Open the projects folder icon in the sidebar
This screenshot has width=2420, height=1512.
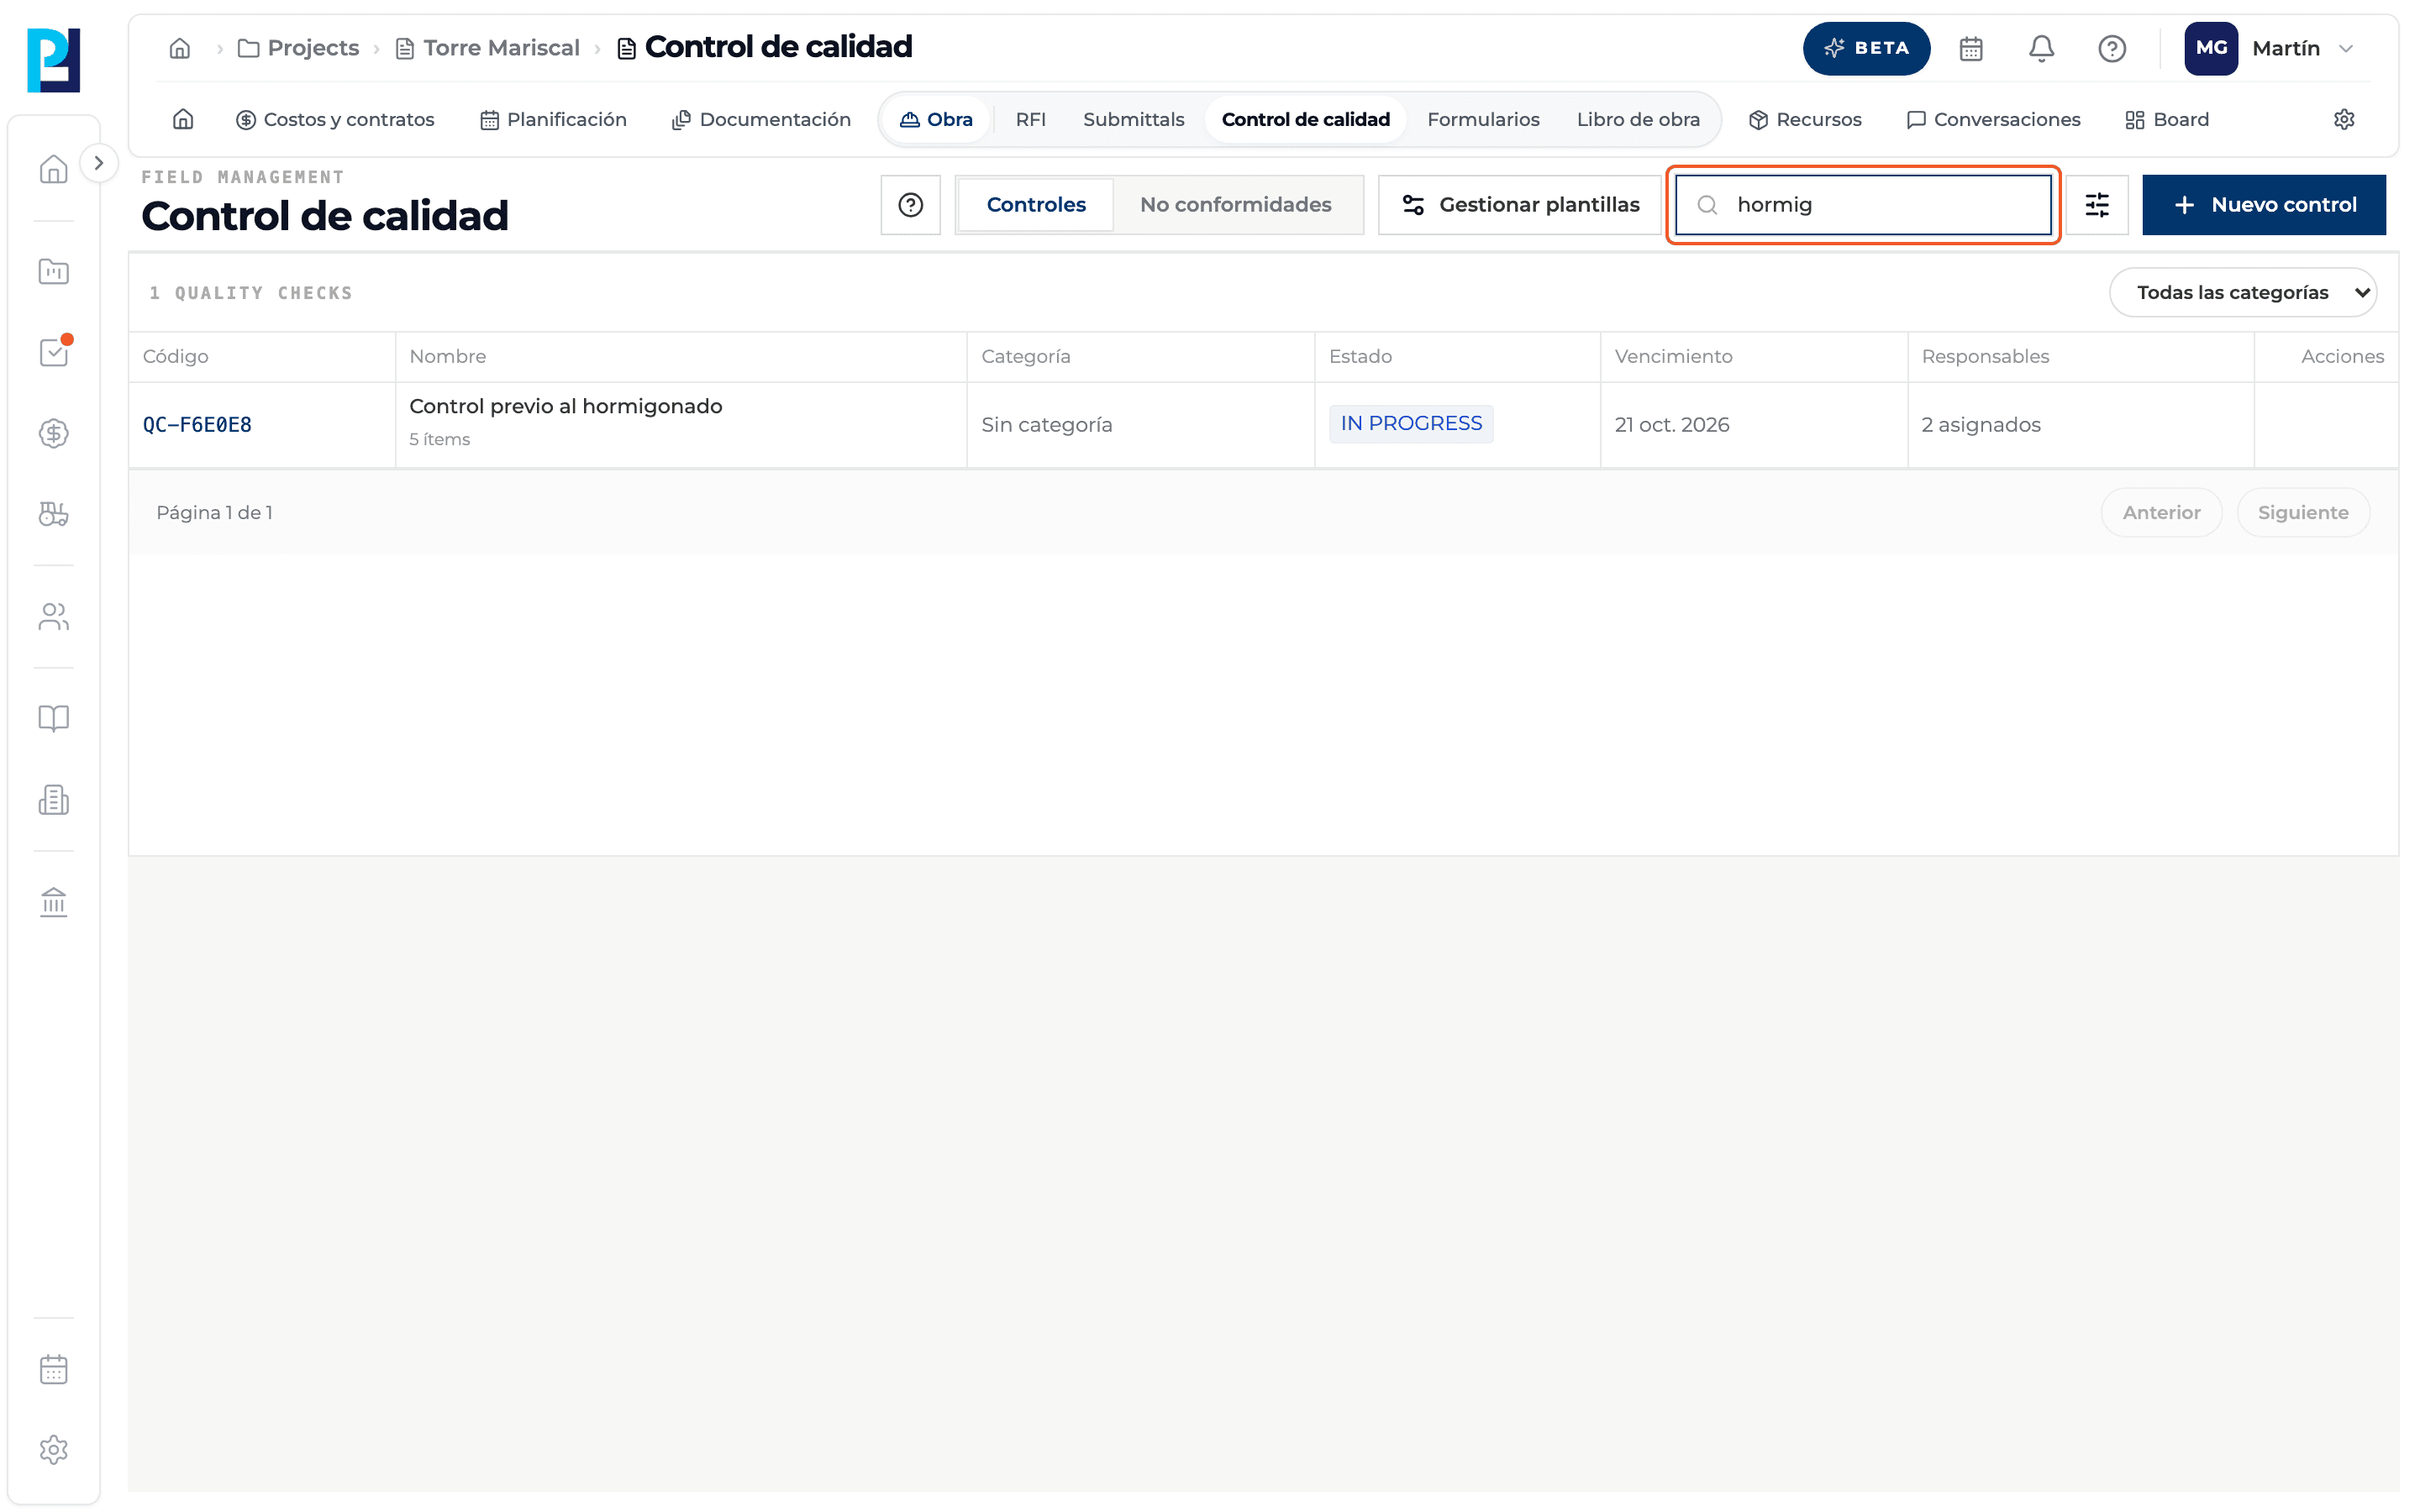point(54,271)
